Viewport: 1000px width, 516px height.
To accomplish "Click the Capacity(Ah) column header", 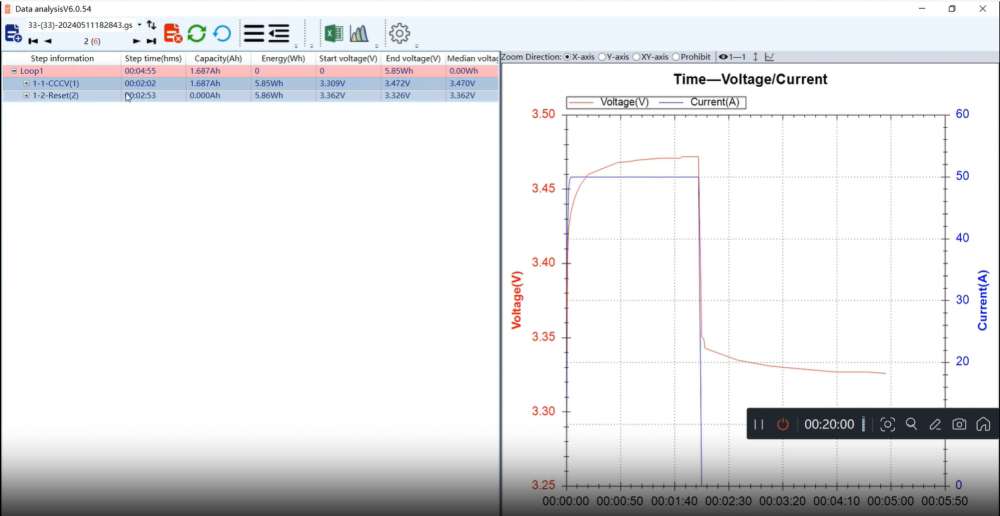I will (x=218, y=58).
